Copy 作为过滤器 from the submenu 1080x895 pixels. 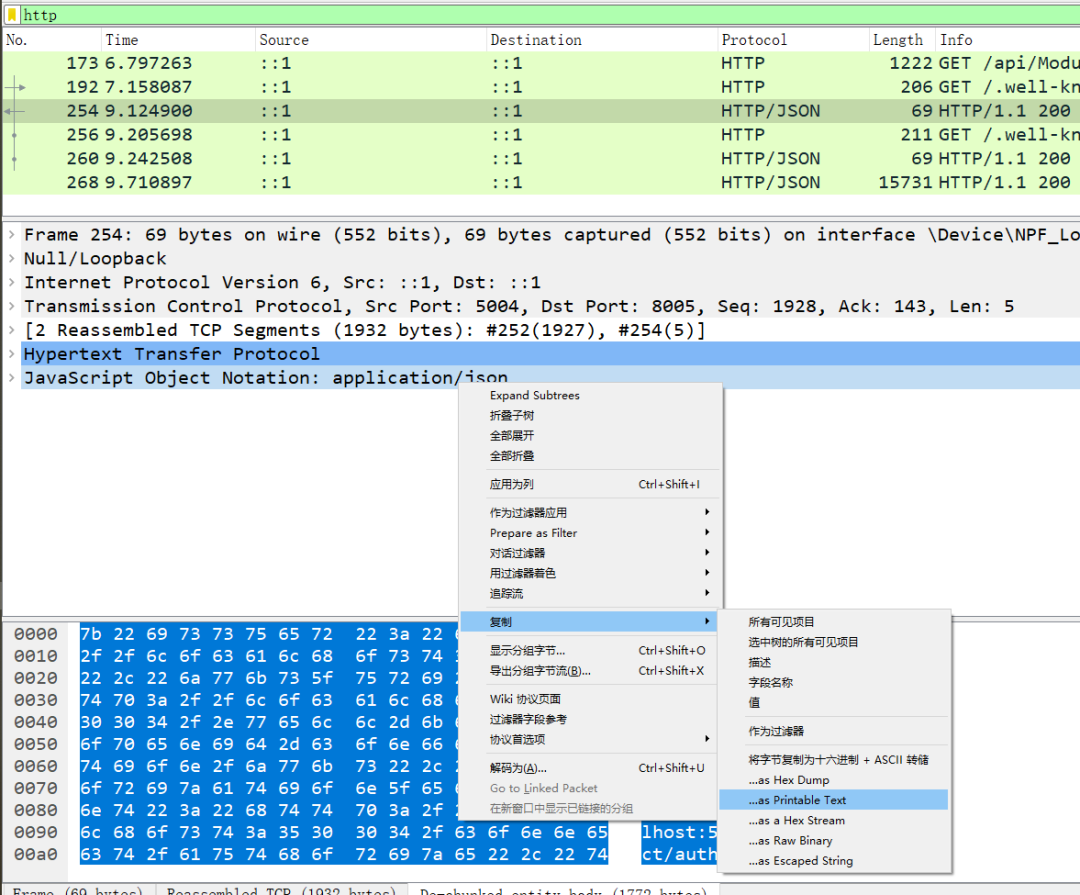(834, 731)
